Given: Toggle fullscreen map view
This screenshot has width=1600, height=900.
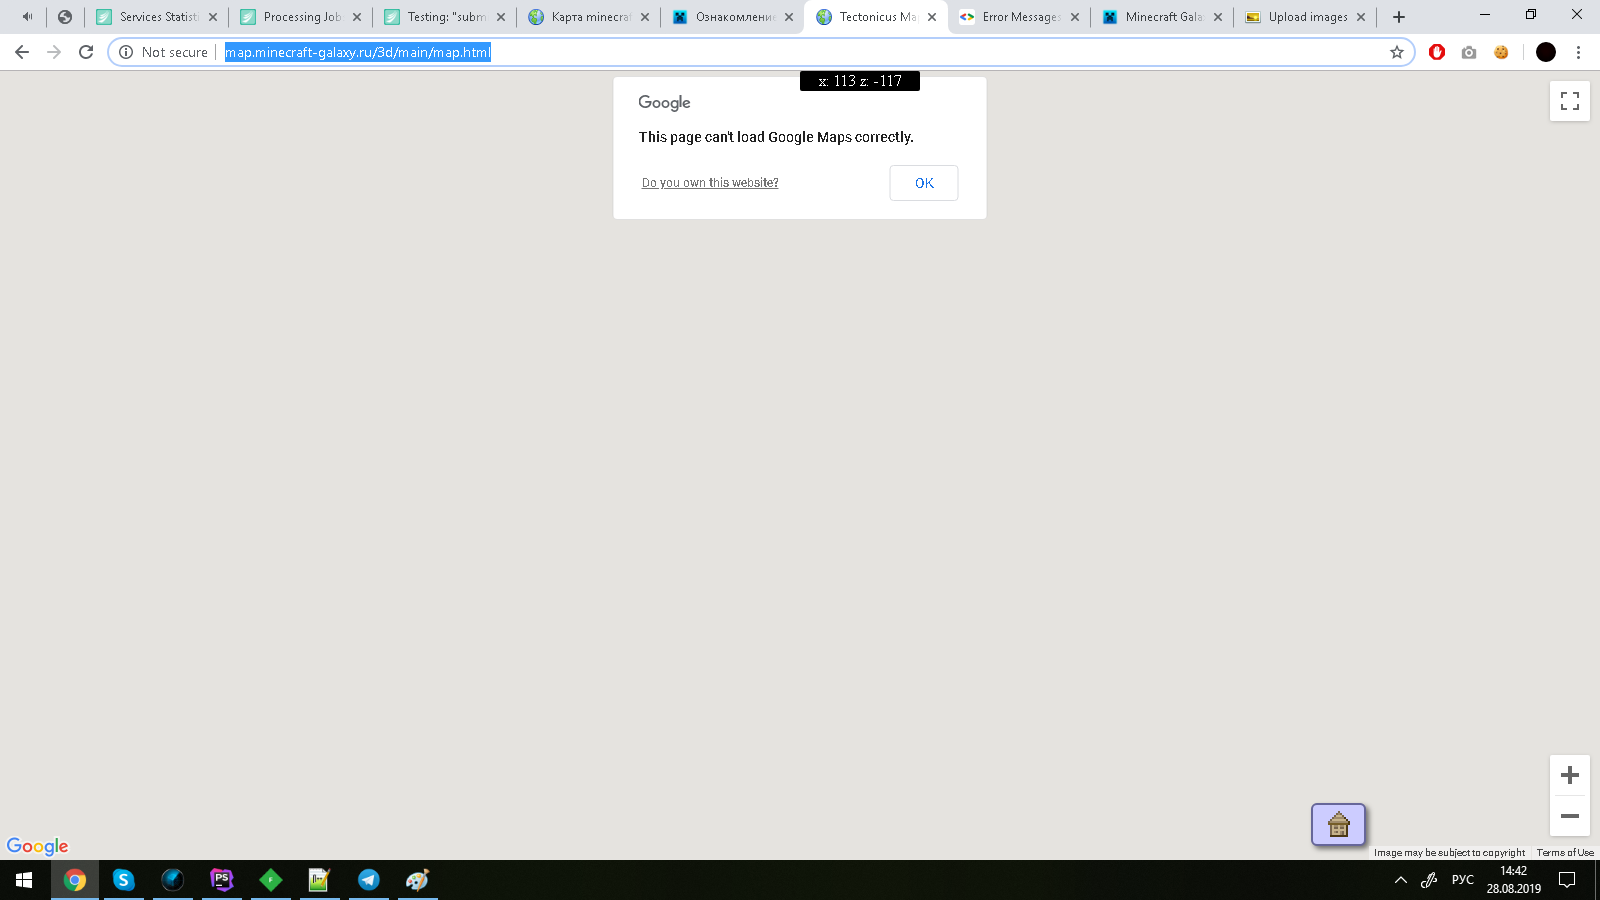Looking at the screenshot, I should pyautogui.click(x=1570, y=101).
